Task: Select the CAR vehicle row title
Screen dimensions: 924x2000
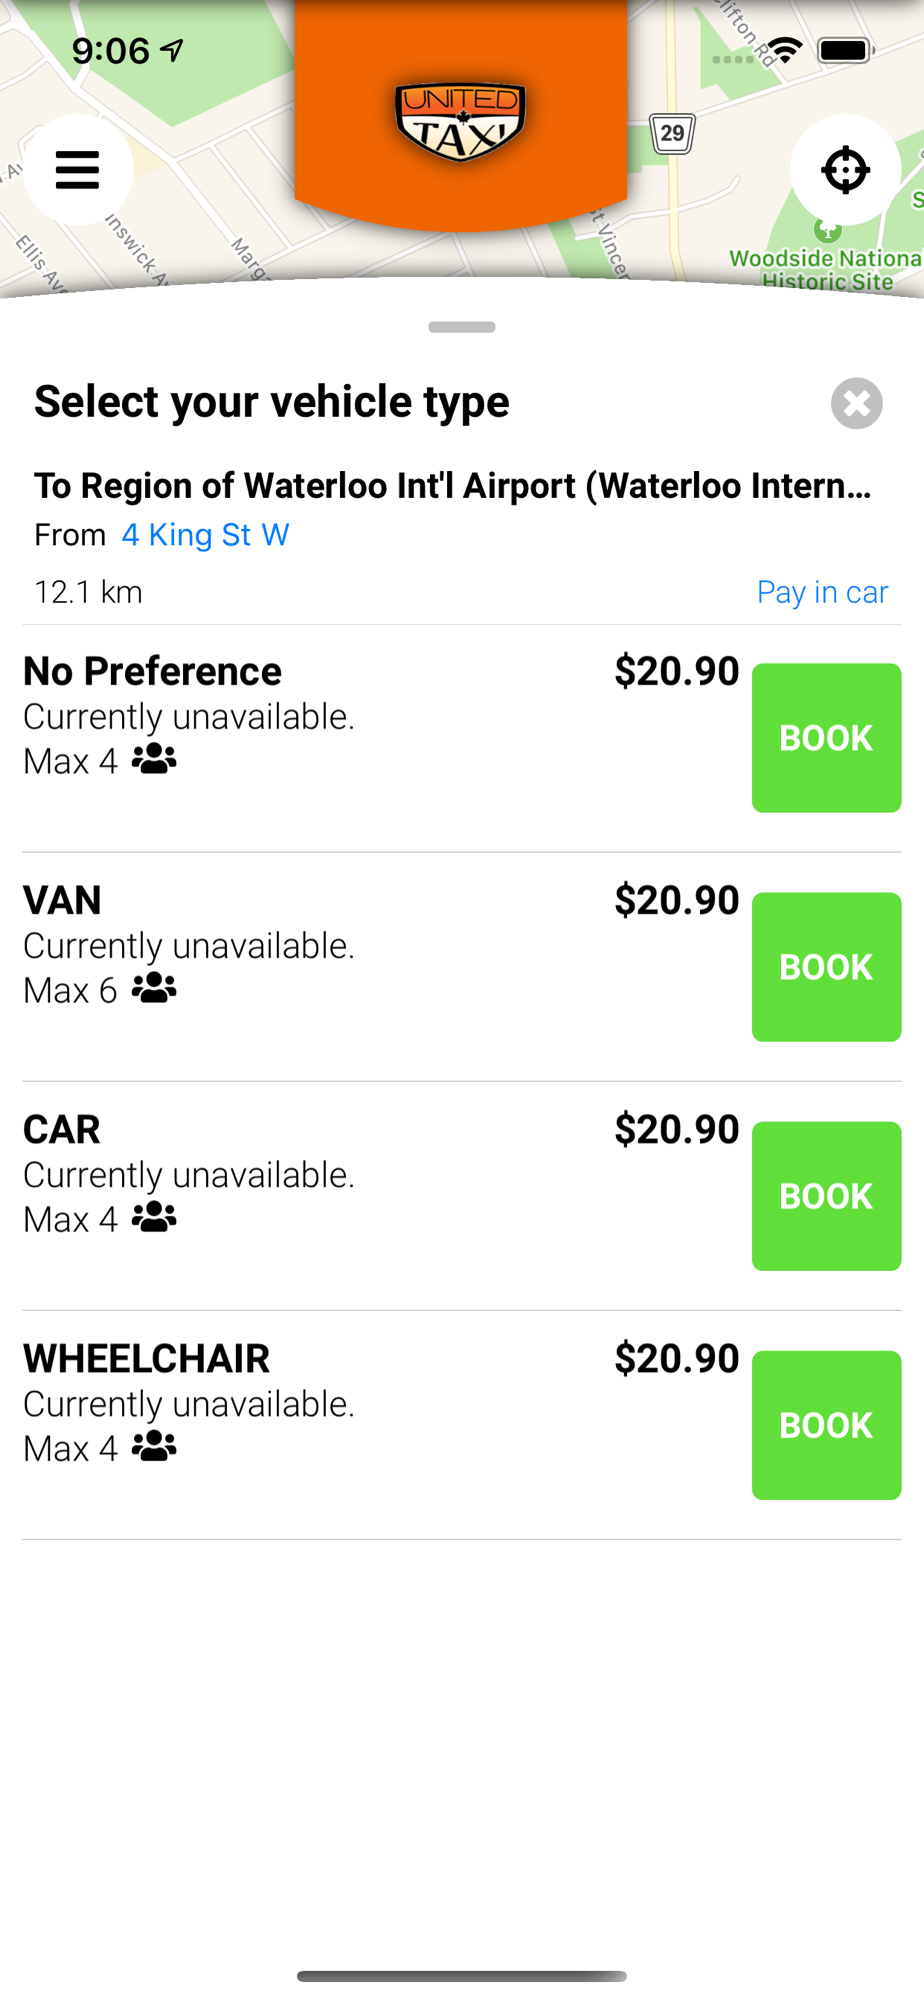Action: [x=62, y=1130]
